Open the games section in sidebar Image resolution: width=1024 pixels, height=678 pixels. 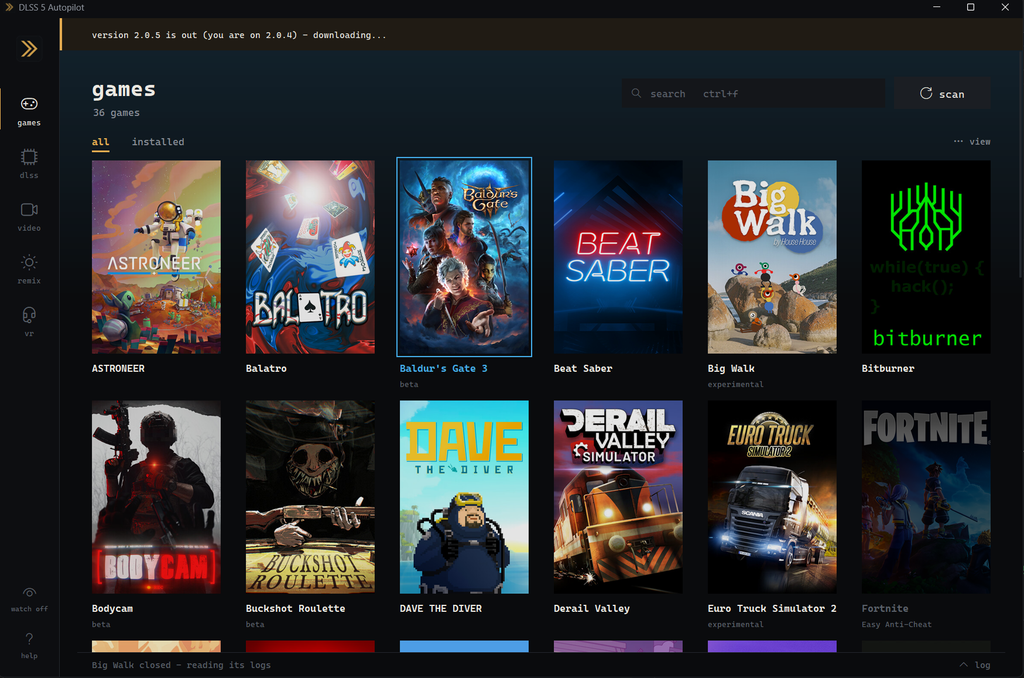(29, 111)
